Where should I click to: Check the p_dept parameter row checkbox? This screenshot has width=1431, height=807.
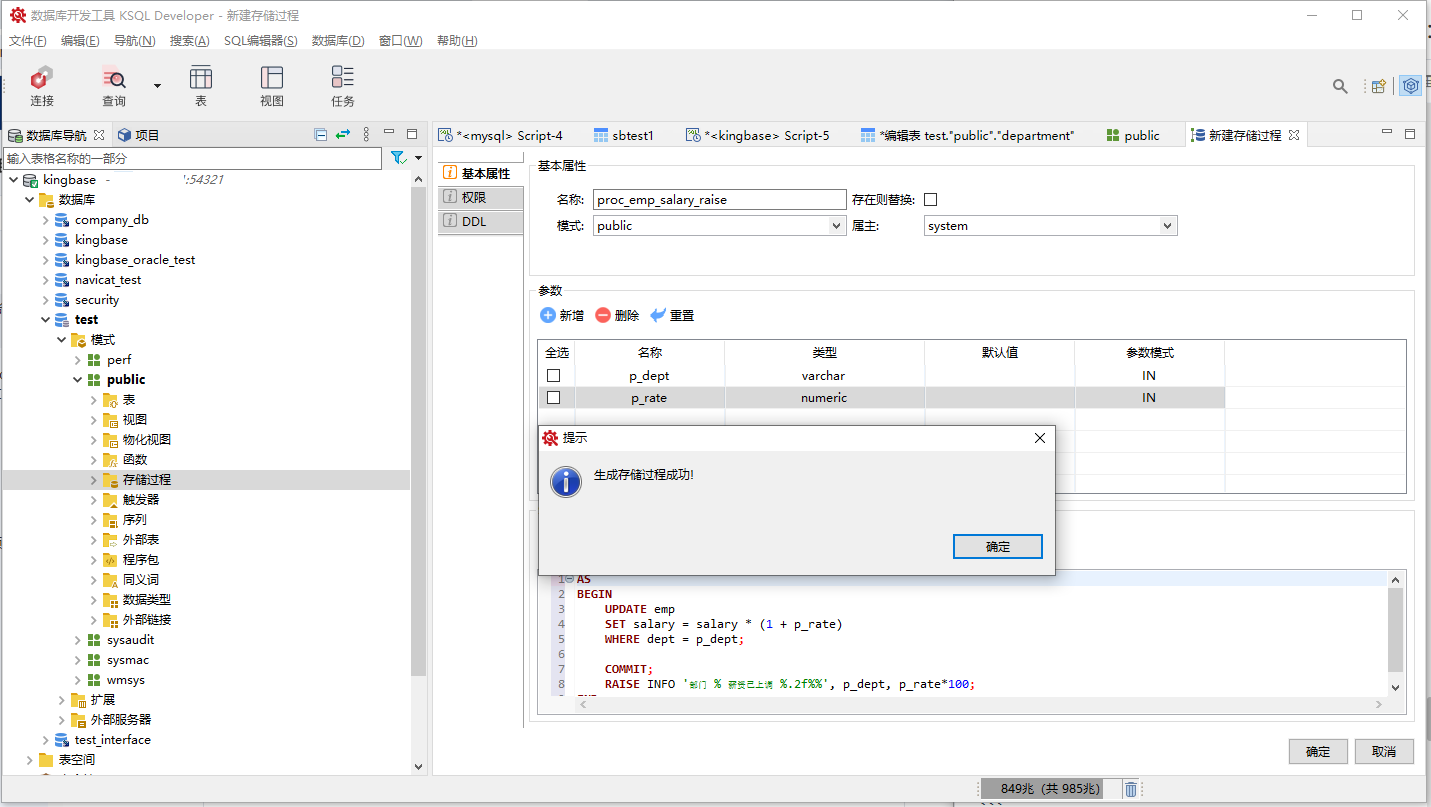(554, 376)
